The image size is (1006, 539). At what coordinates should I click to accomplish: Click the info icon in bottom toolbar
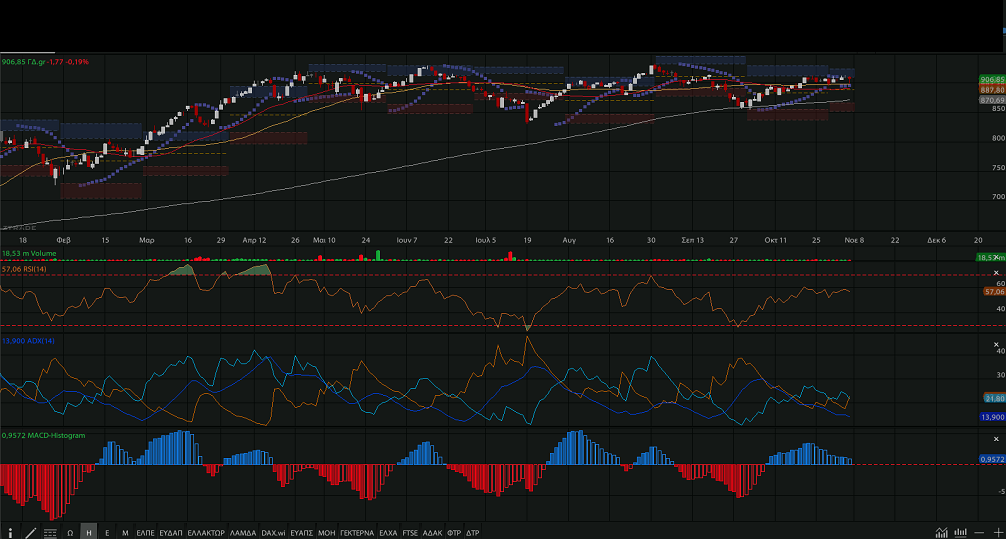(x=11, y=532)
